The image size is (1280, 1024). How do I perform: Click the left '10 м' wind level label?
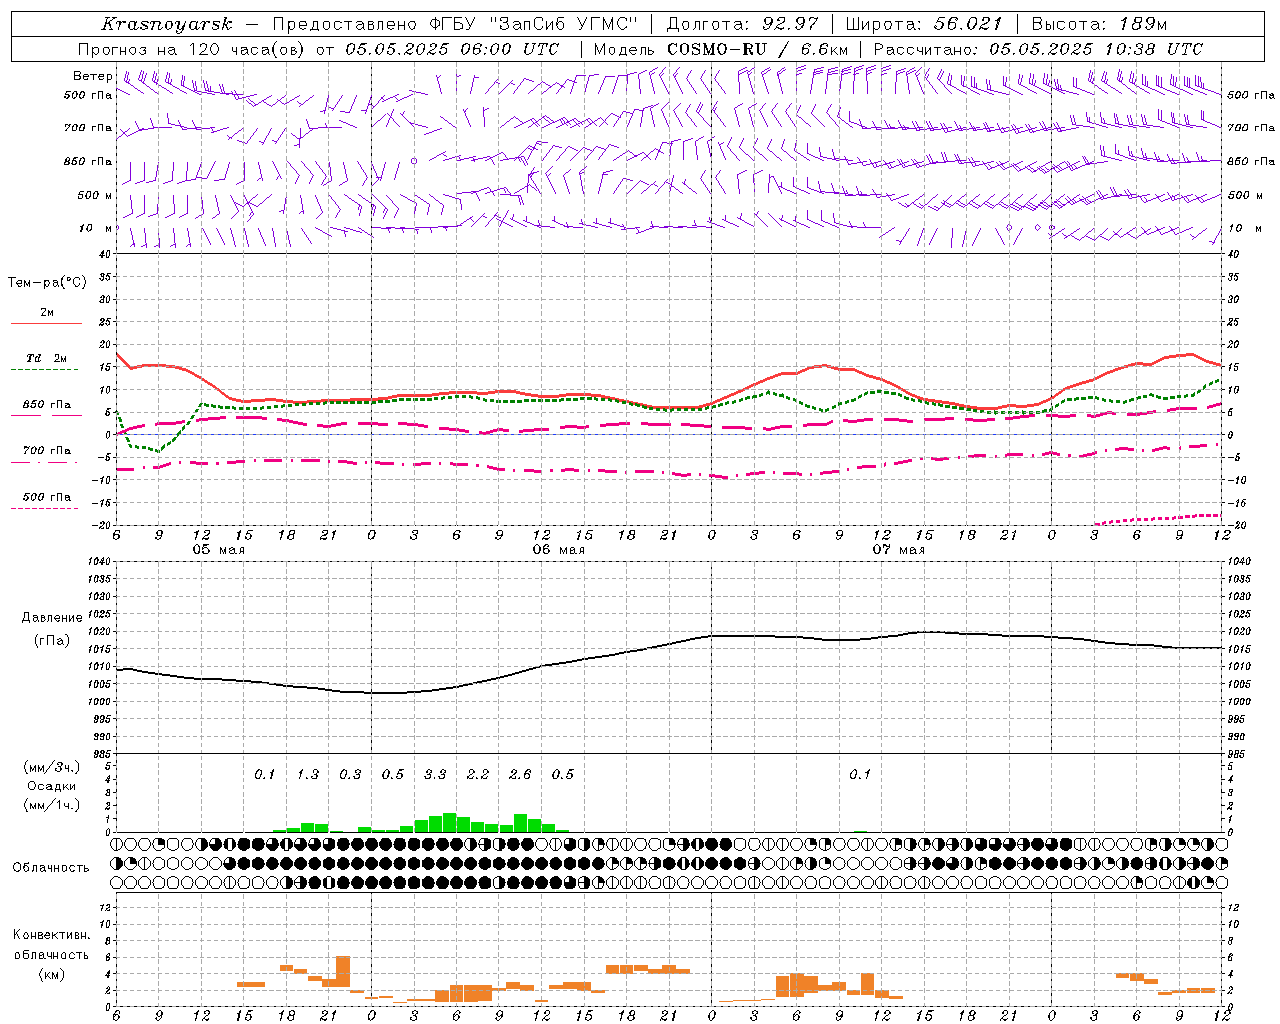[x=96, y=228]
